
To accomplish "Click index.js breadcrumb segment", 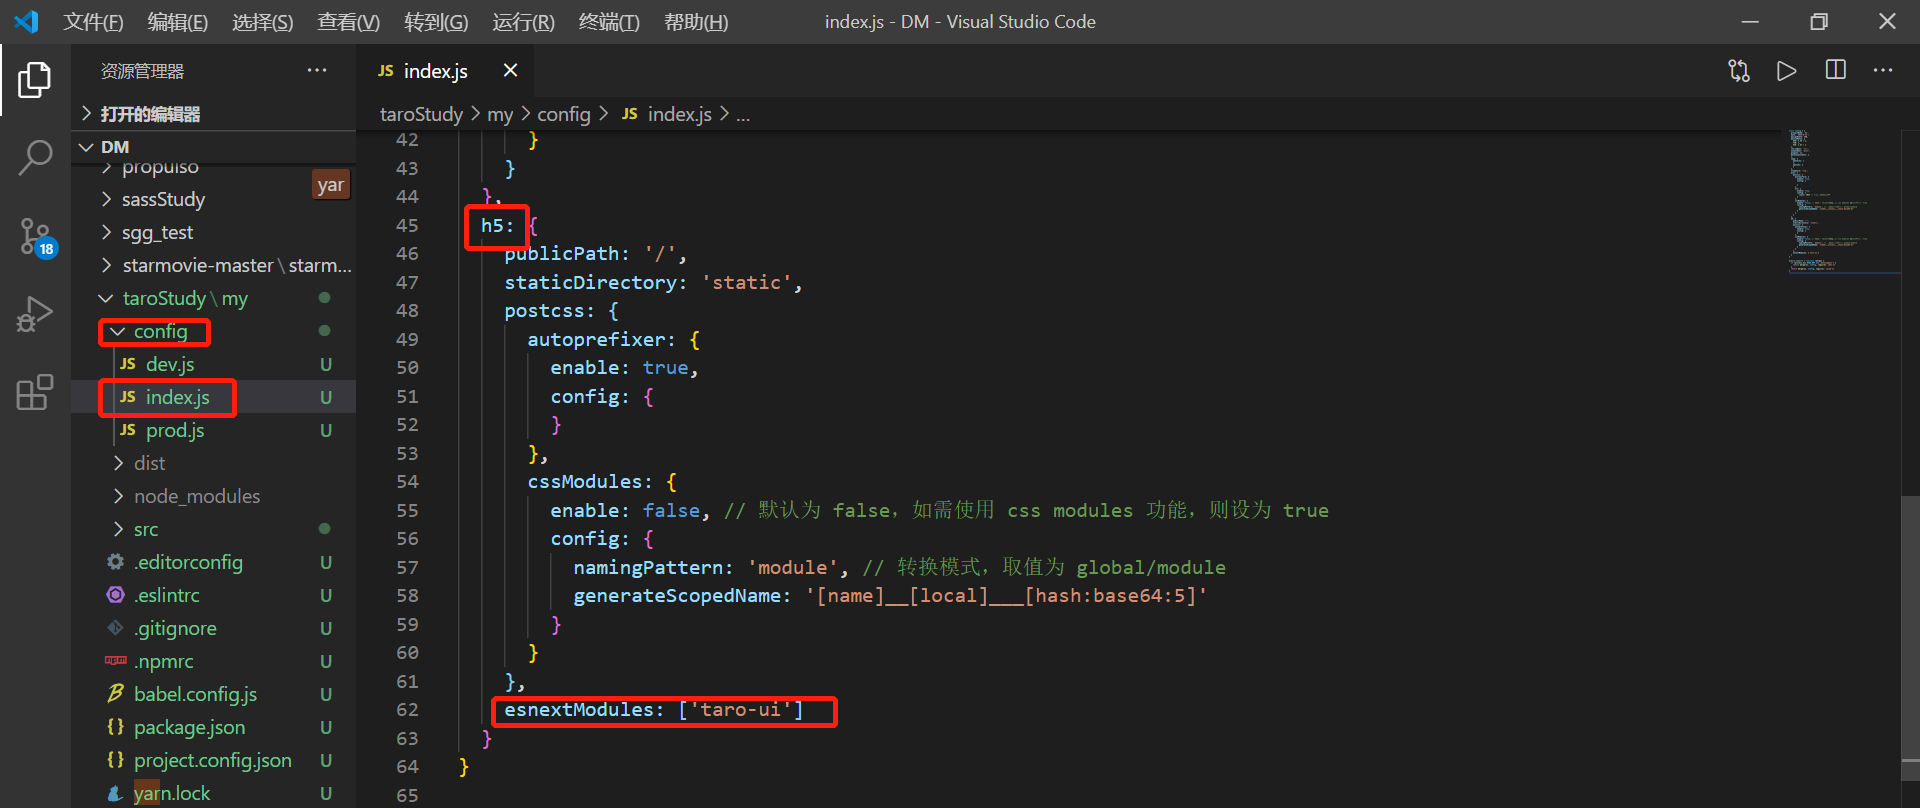I will coord(667,114).
